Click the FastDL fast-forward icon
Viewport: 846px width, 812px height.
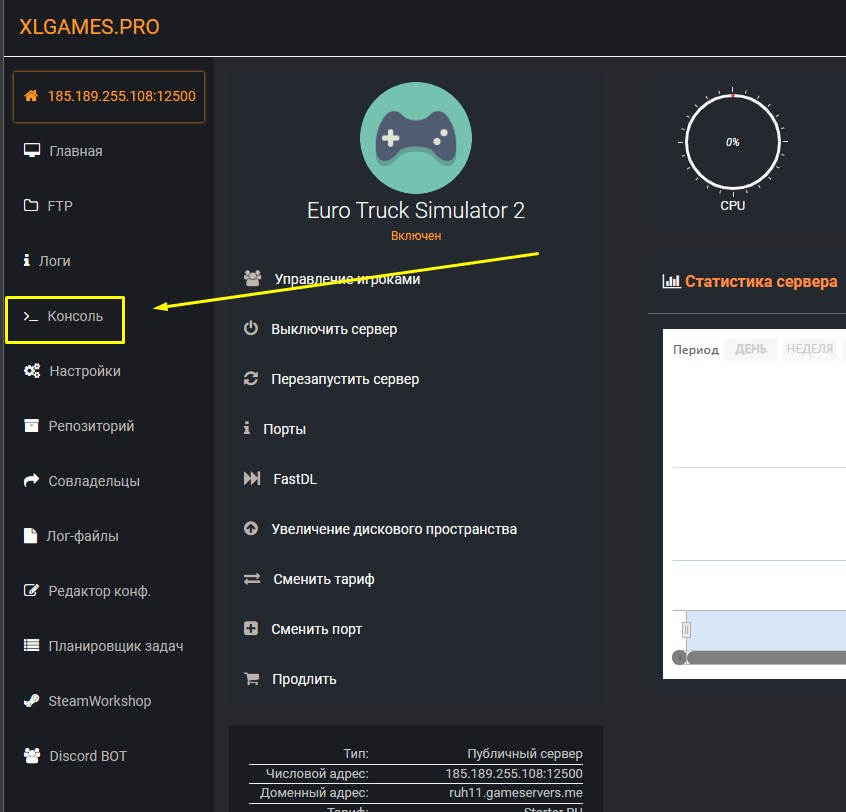[x=252, y=479]
